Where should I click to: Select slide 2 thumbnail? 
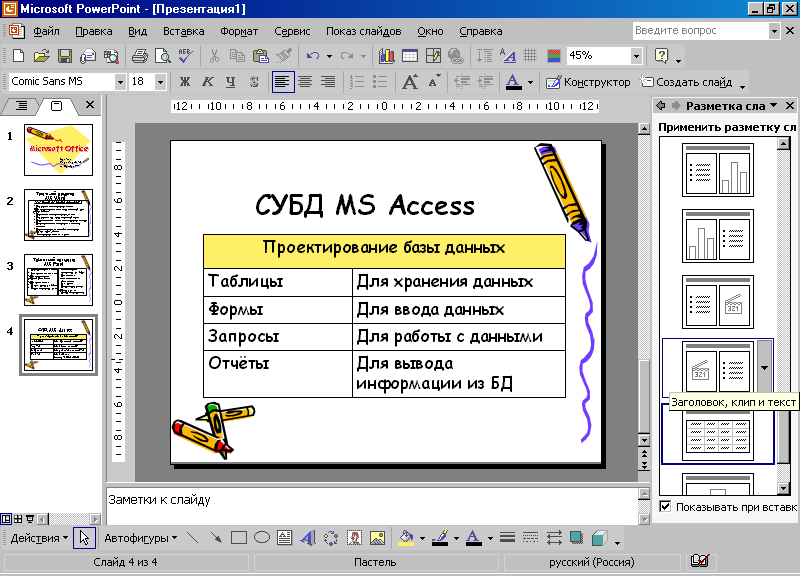click(59, 215)
